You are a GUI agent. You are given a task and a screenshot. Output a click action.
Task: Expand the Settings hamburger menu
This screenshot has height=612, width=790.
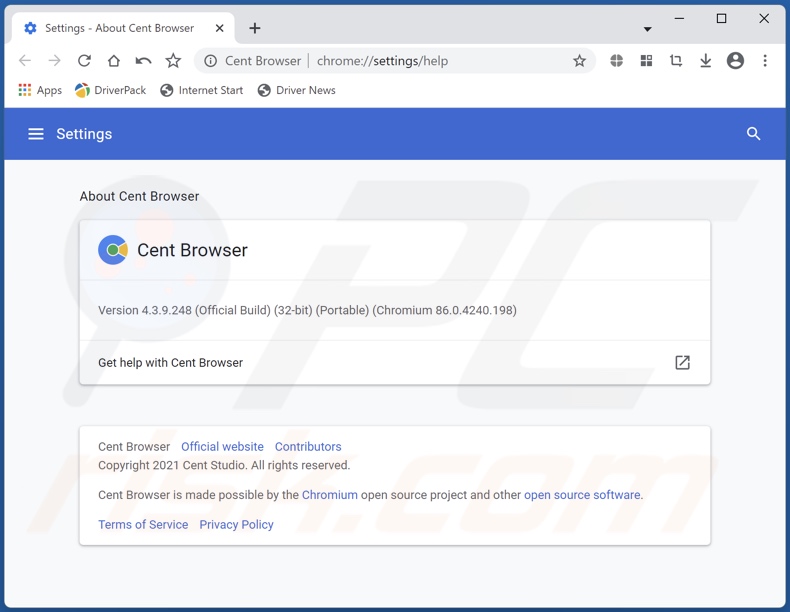point(36,134)
